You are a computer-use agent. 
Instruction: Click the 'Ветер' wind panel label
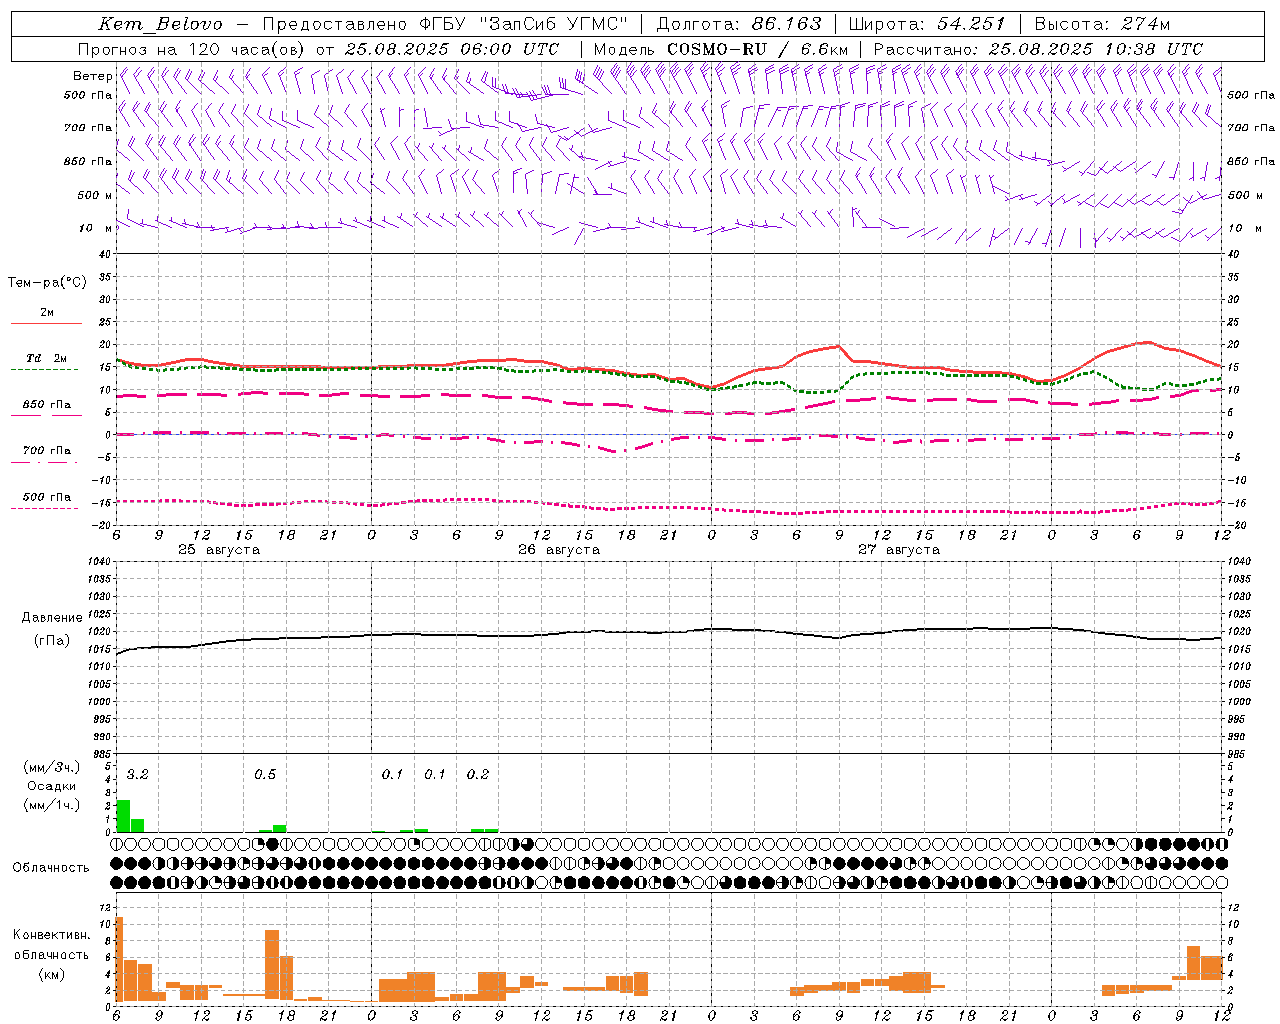coord(92,76)
